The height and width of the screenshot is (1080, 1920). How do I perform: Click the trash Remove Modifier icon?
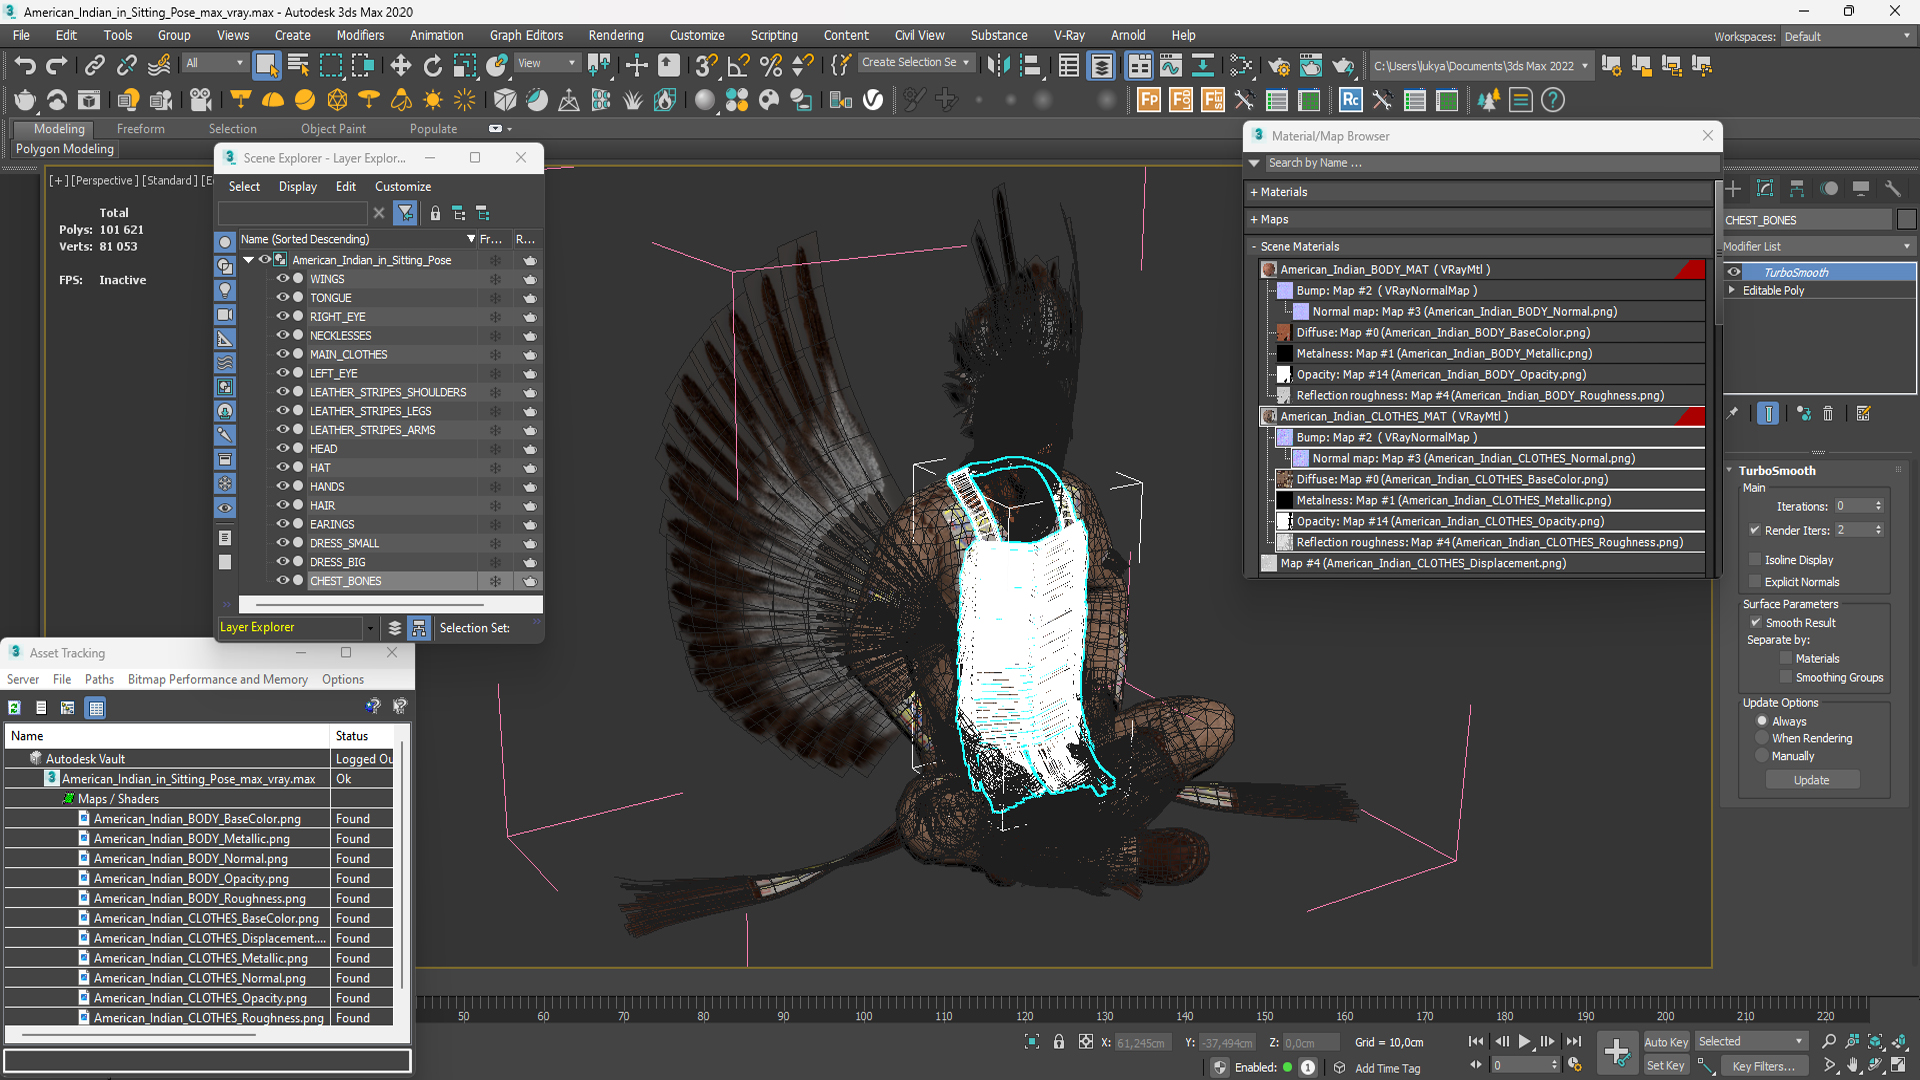click(1828, 413)
